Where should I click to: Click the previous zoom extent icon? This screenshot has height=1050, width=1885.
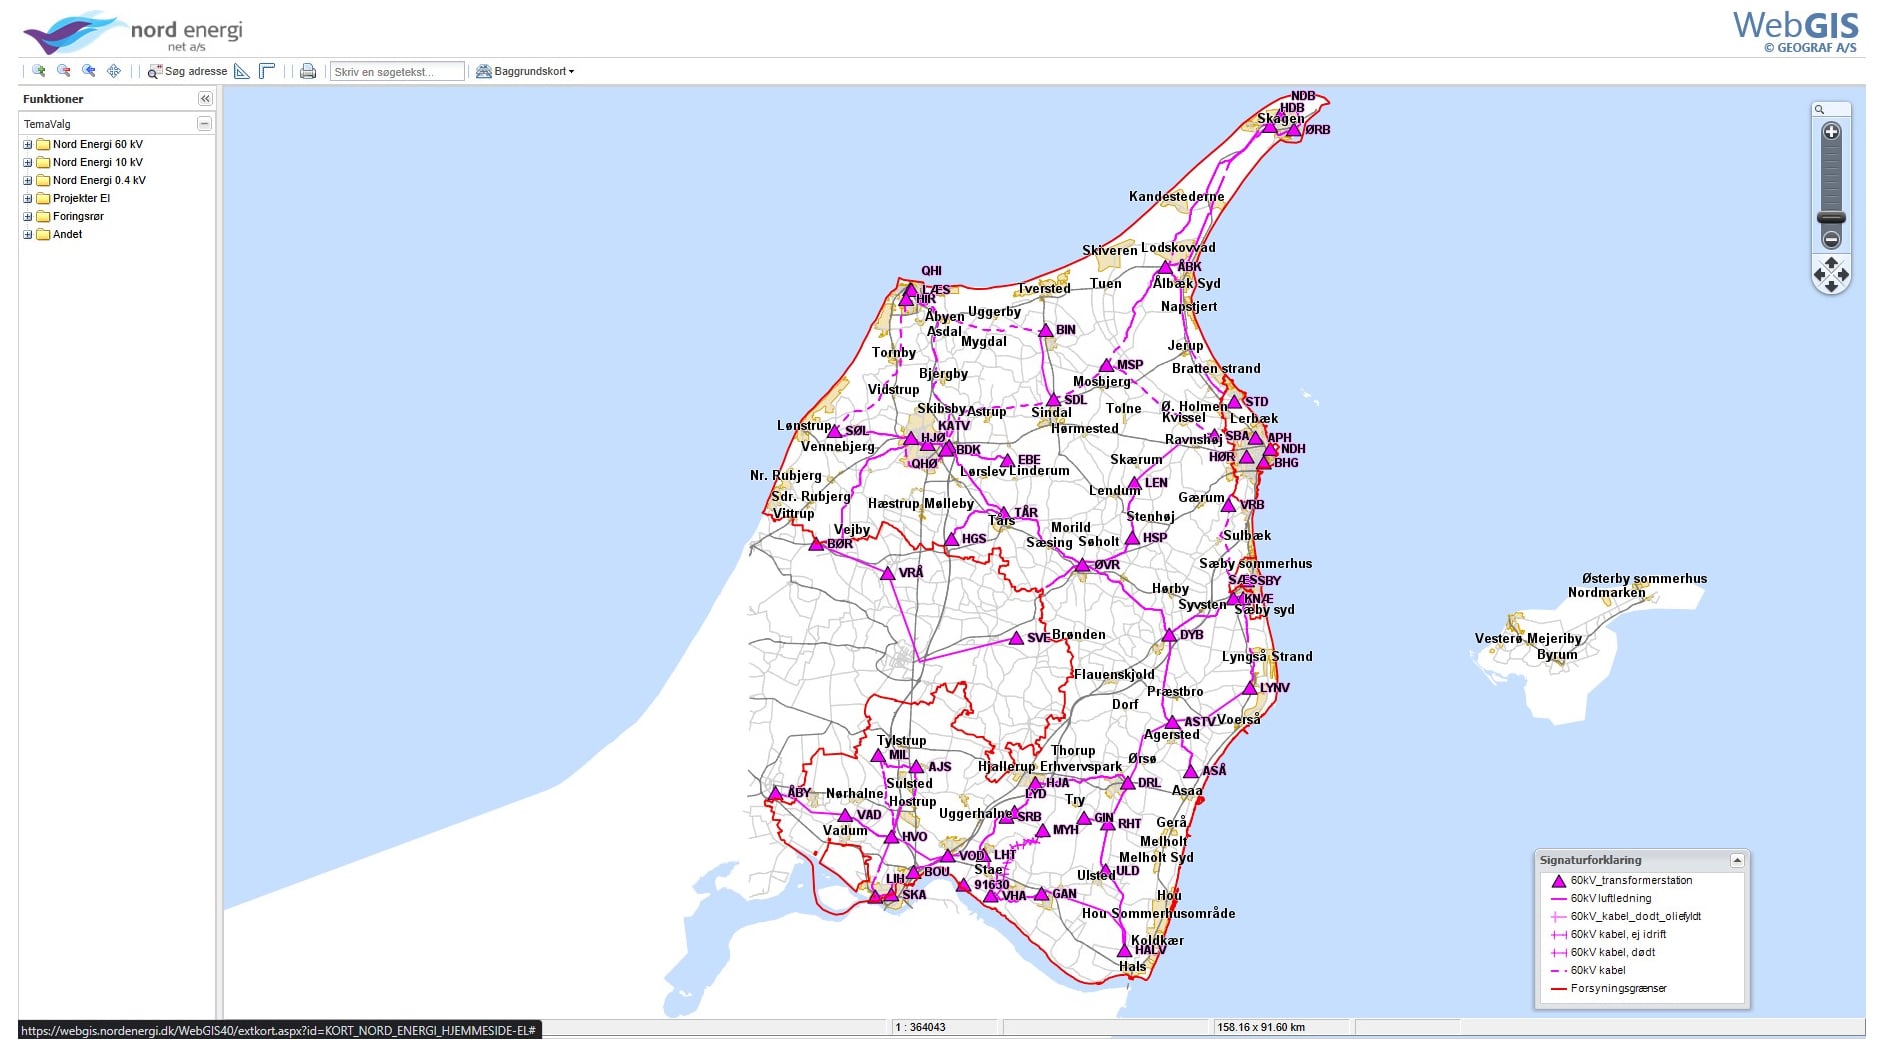[89, 71]
